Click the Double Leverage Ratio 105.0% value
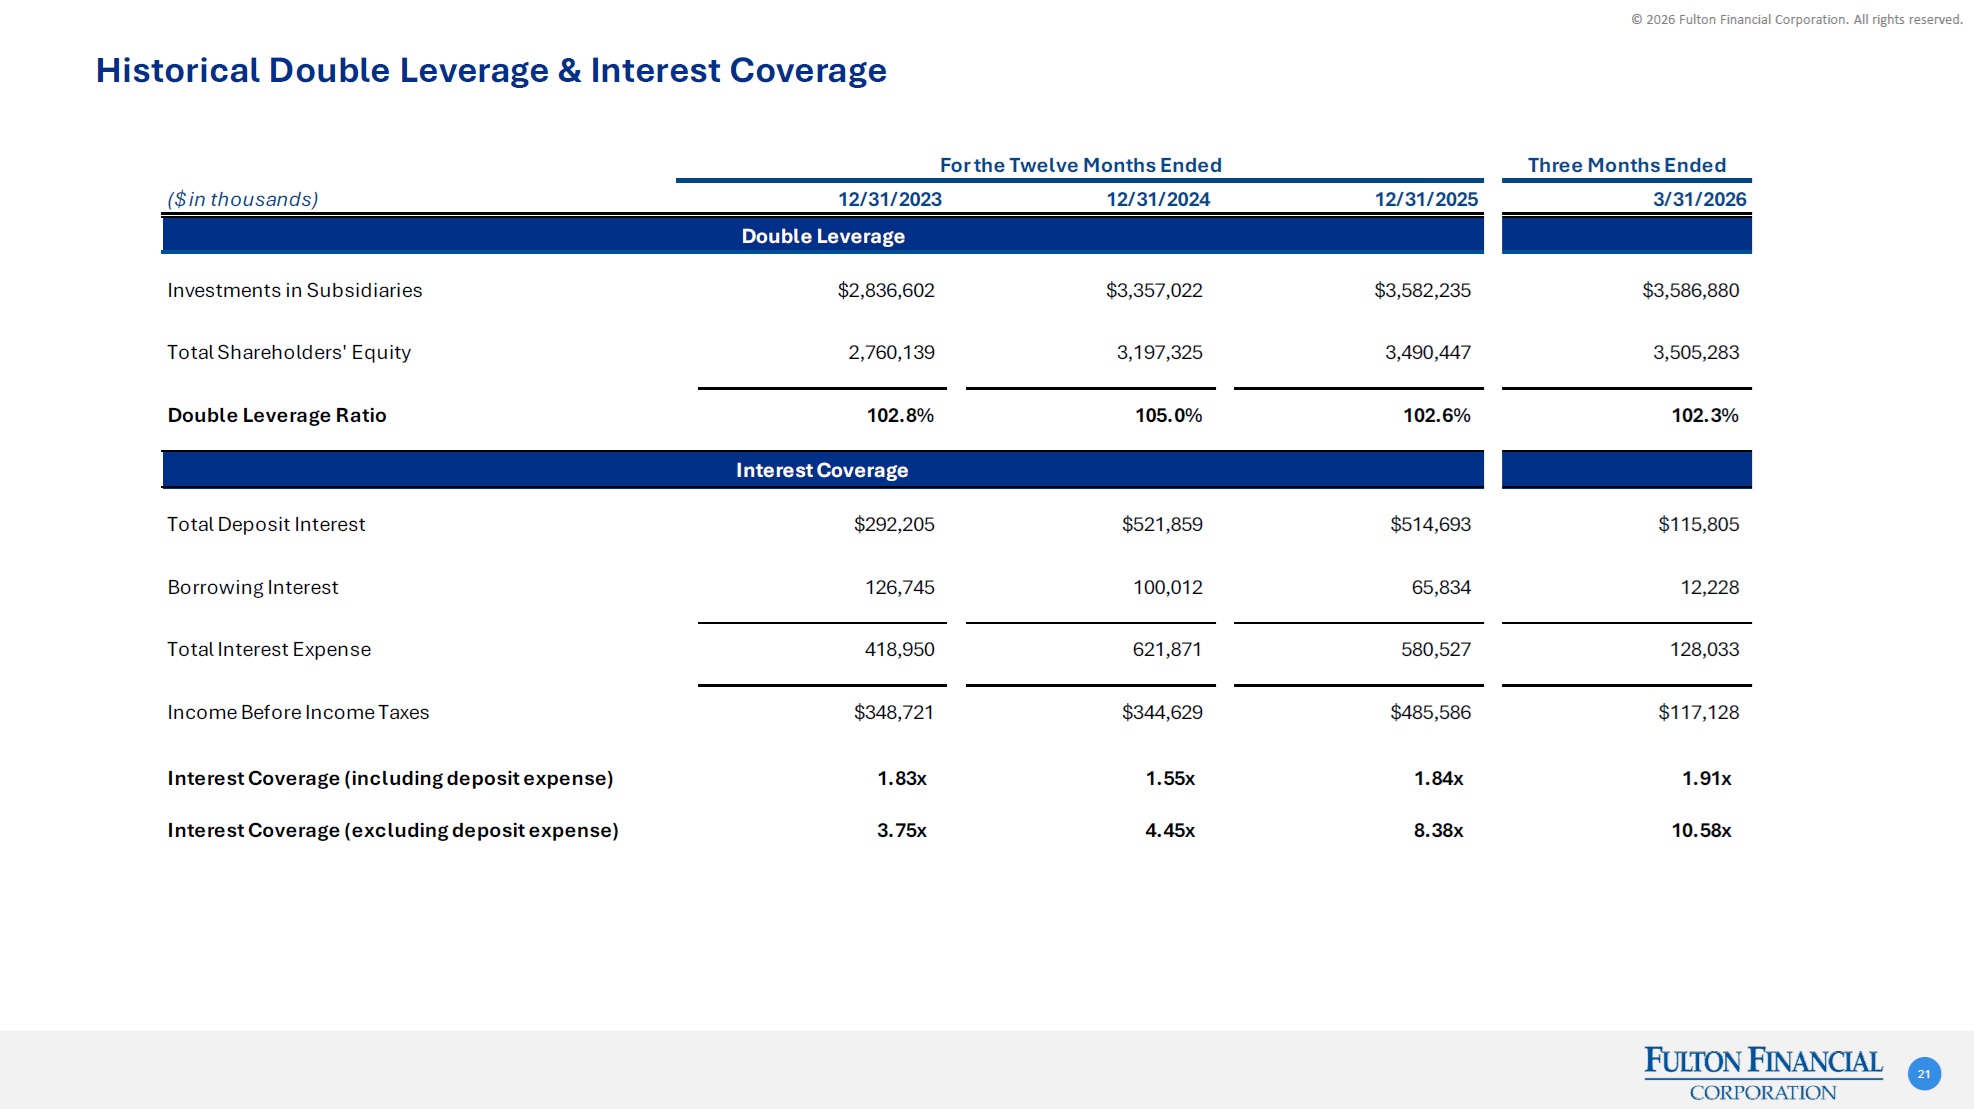The width and height of the screenshot is (1974, 1109). pos(1168,415)
